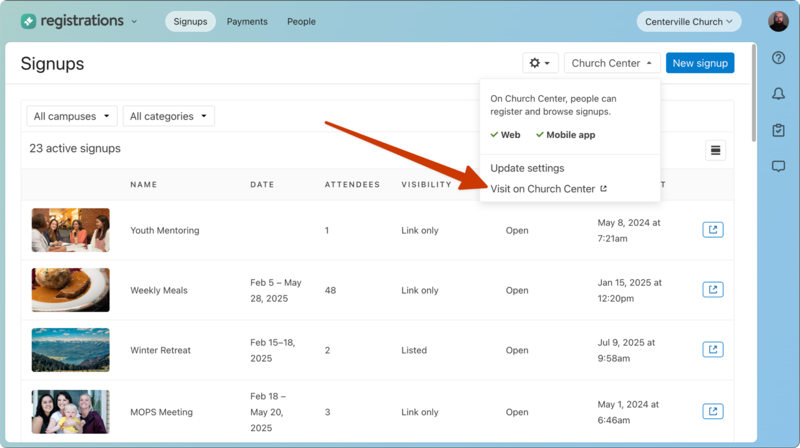Image resolution: width=800 pixels, height=448 pixels.
Task: Open the gear settings dropdown
Action: click(540, 63)
